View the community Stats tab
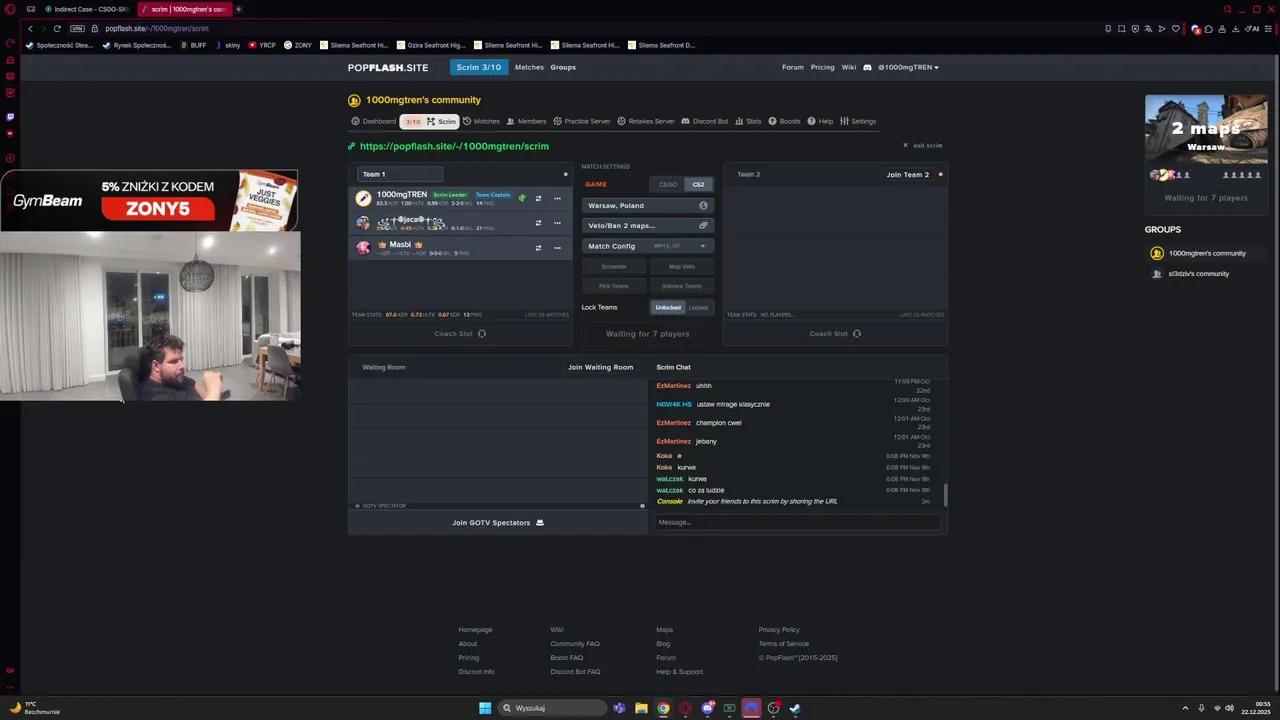This screenshot has width=1280, height=720. pyautogui.click(x=748, y=121)
